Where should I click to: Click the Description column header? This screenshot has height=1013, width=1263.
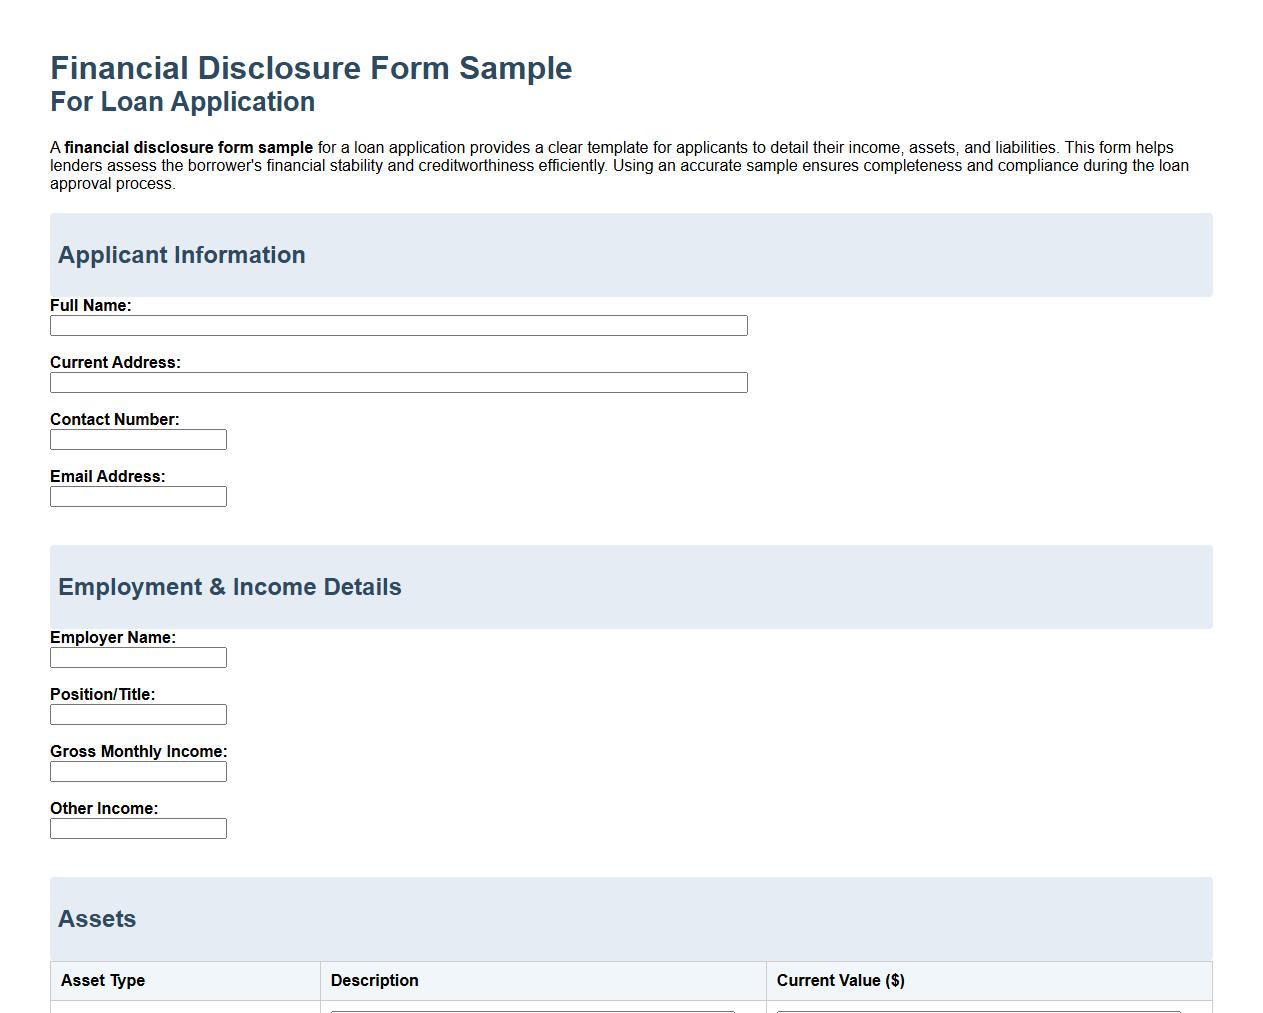click(x=375, y=981)
